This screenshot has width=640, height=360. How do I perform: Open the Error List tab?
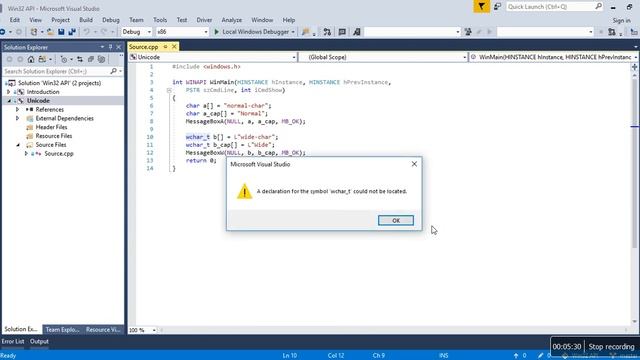(13, 342)
